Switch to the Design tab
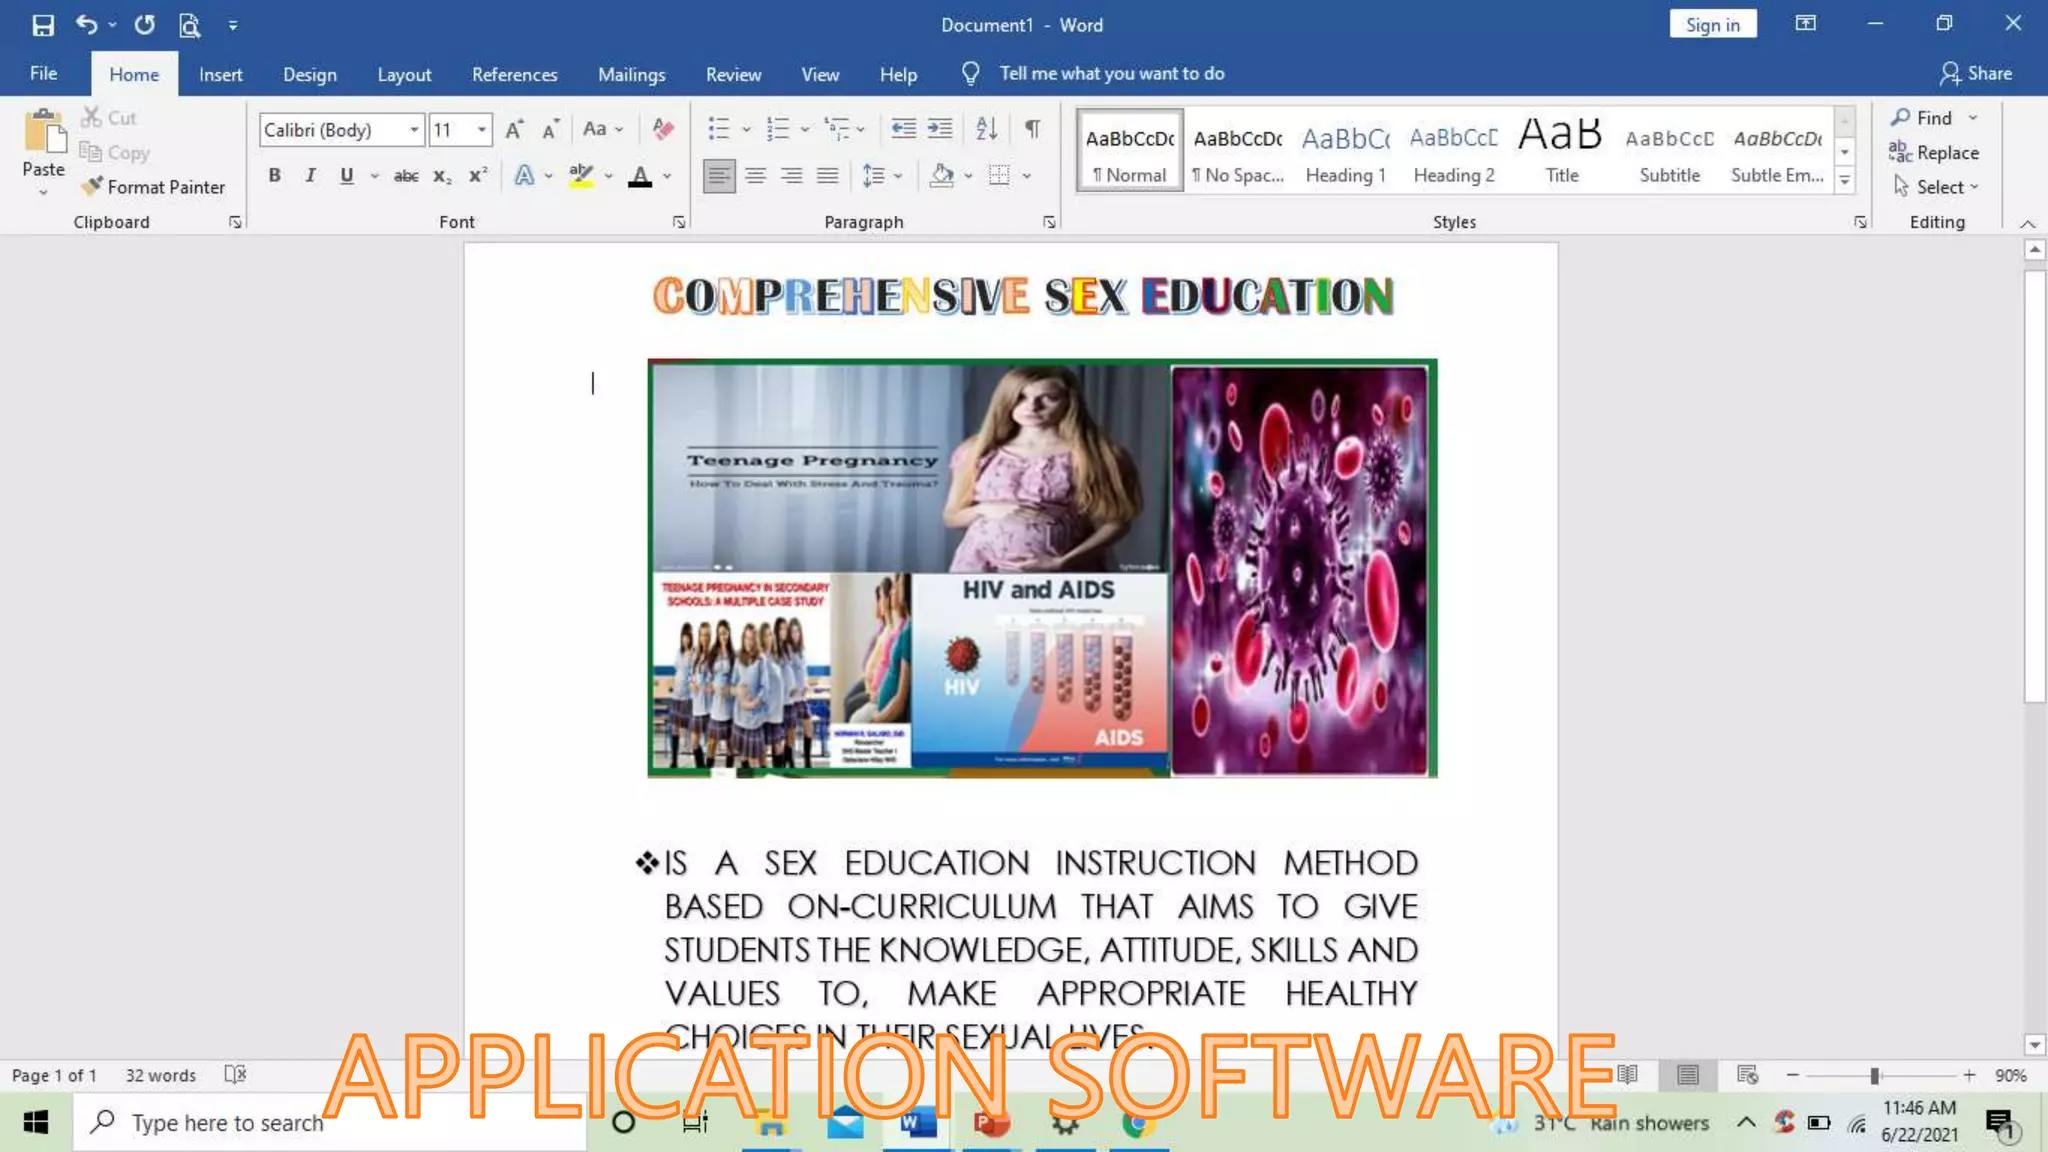The width and height of the screenshot is (2048, 1152). click(309, 74)
